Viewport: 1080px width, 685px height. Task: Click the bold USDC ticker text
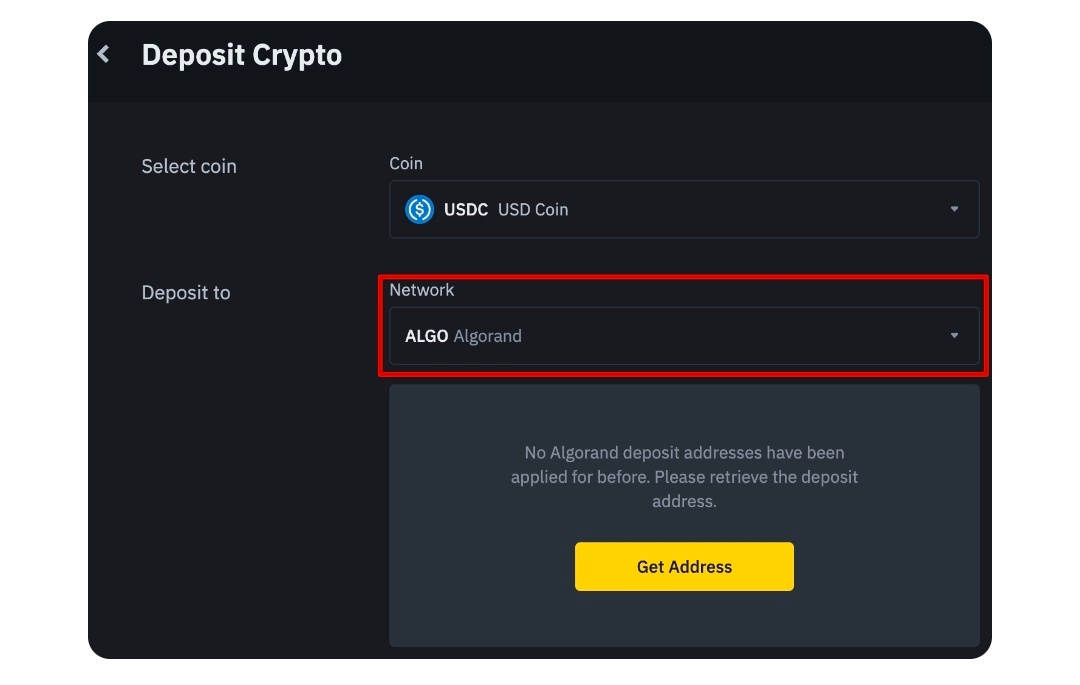pyautogui.click(x=466, y=209)
